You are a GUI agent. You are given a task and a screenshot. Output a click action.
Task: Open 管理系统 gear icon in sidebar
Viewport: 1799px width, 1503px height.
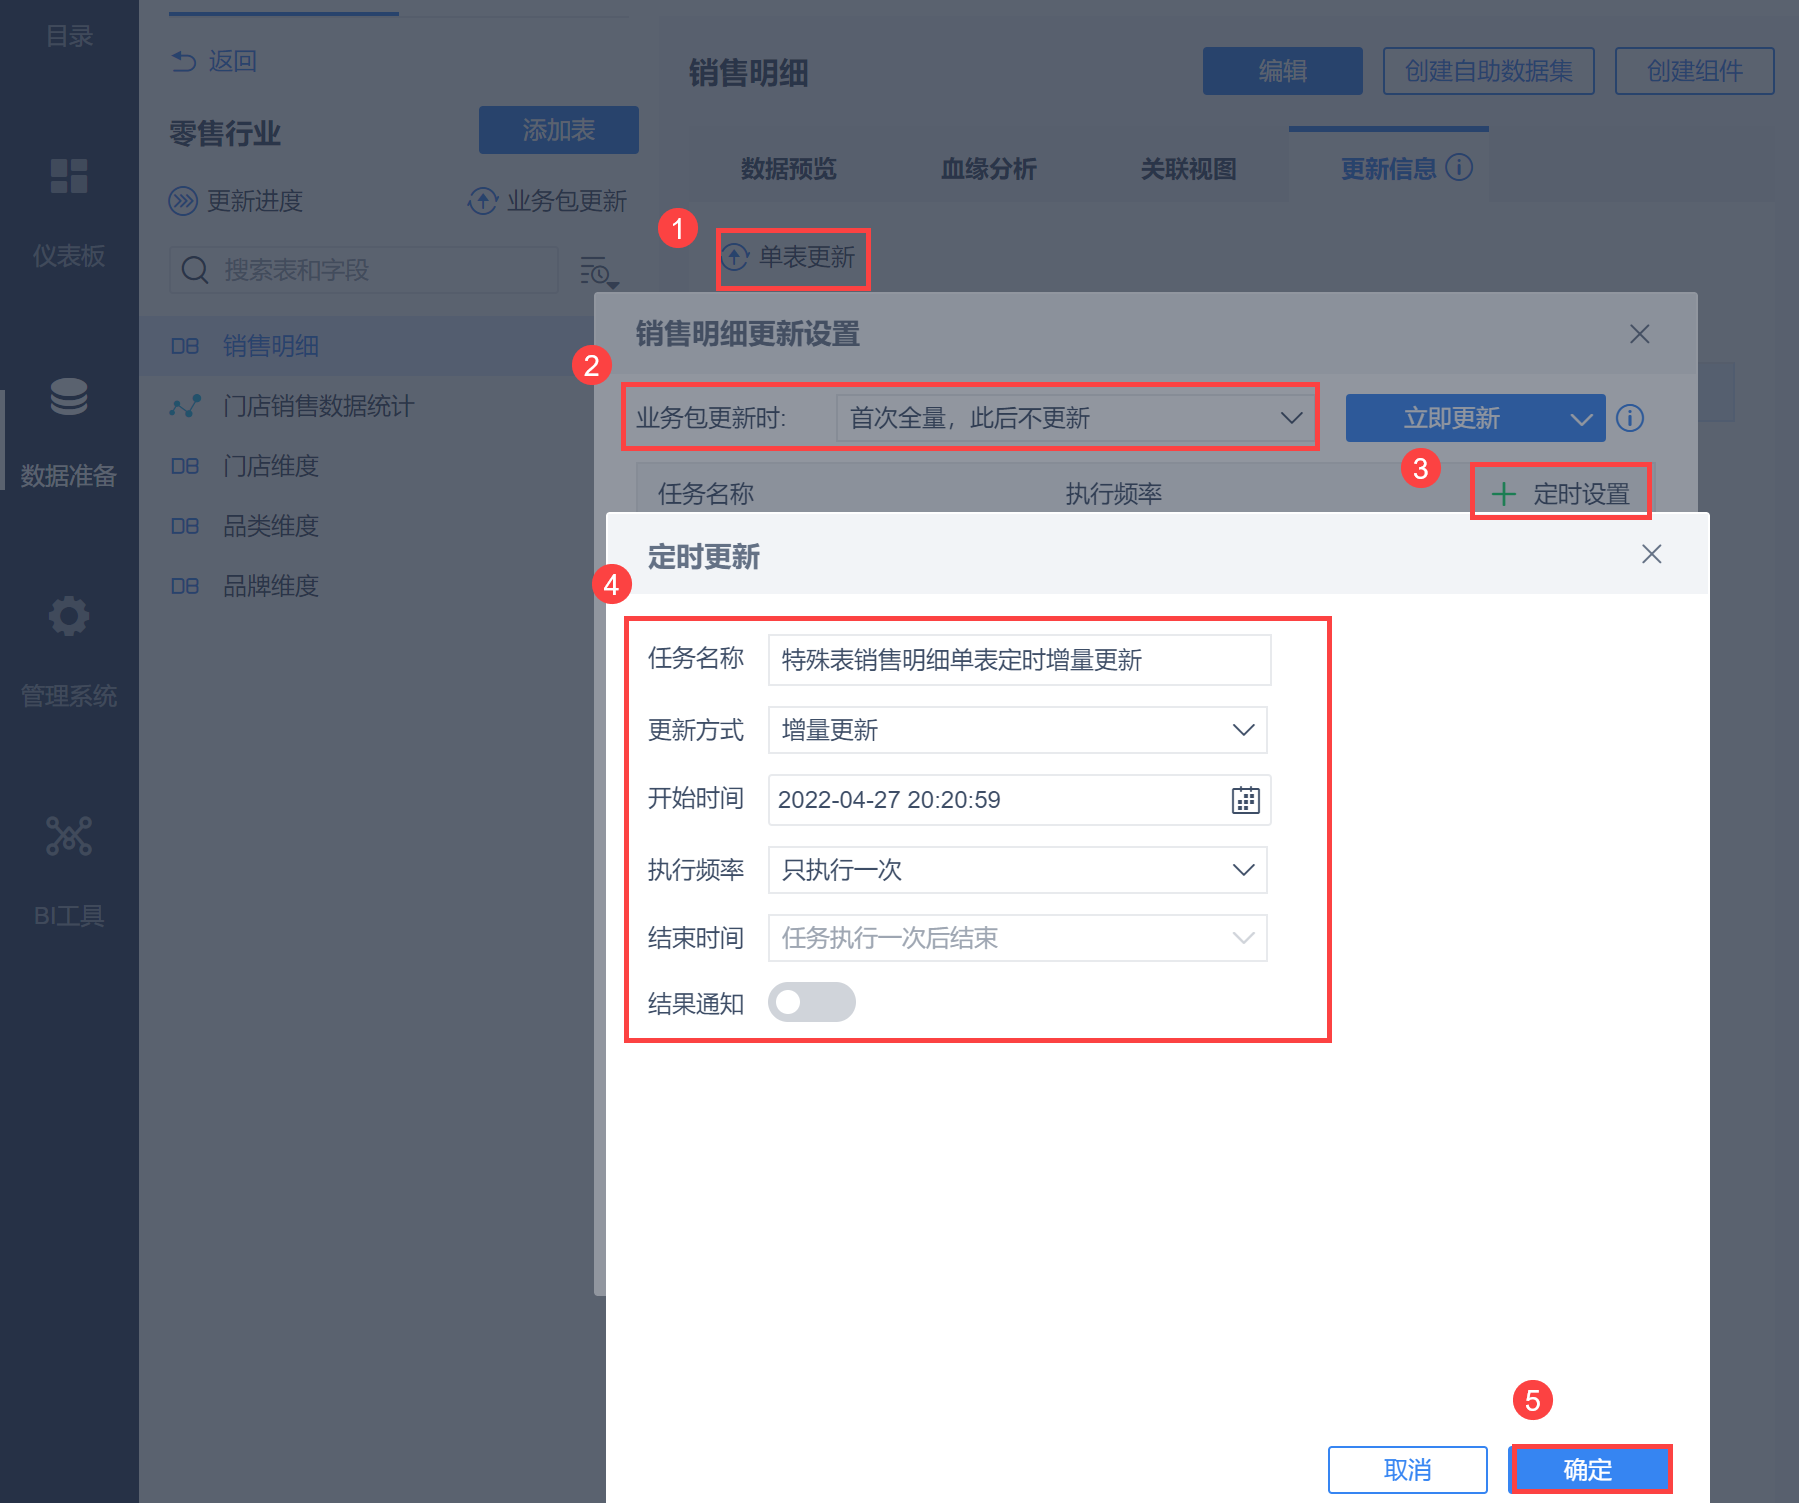69,616
